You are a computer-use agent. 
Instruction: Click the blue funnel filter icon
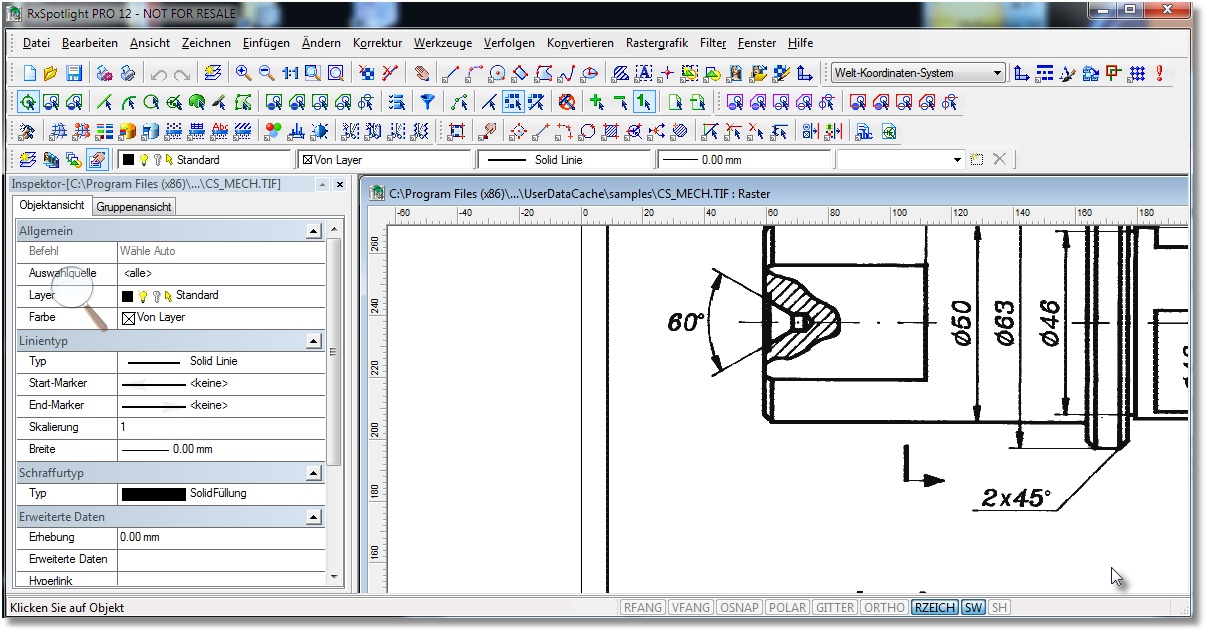pyautogui.click(x=427, y=102)
